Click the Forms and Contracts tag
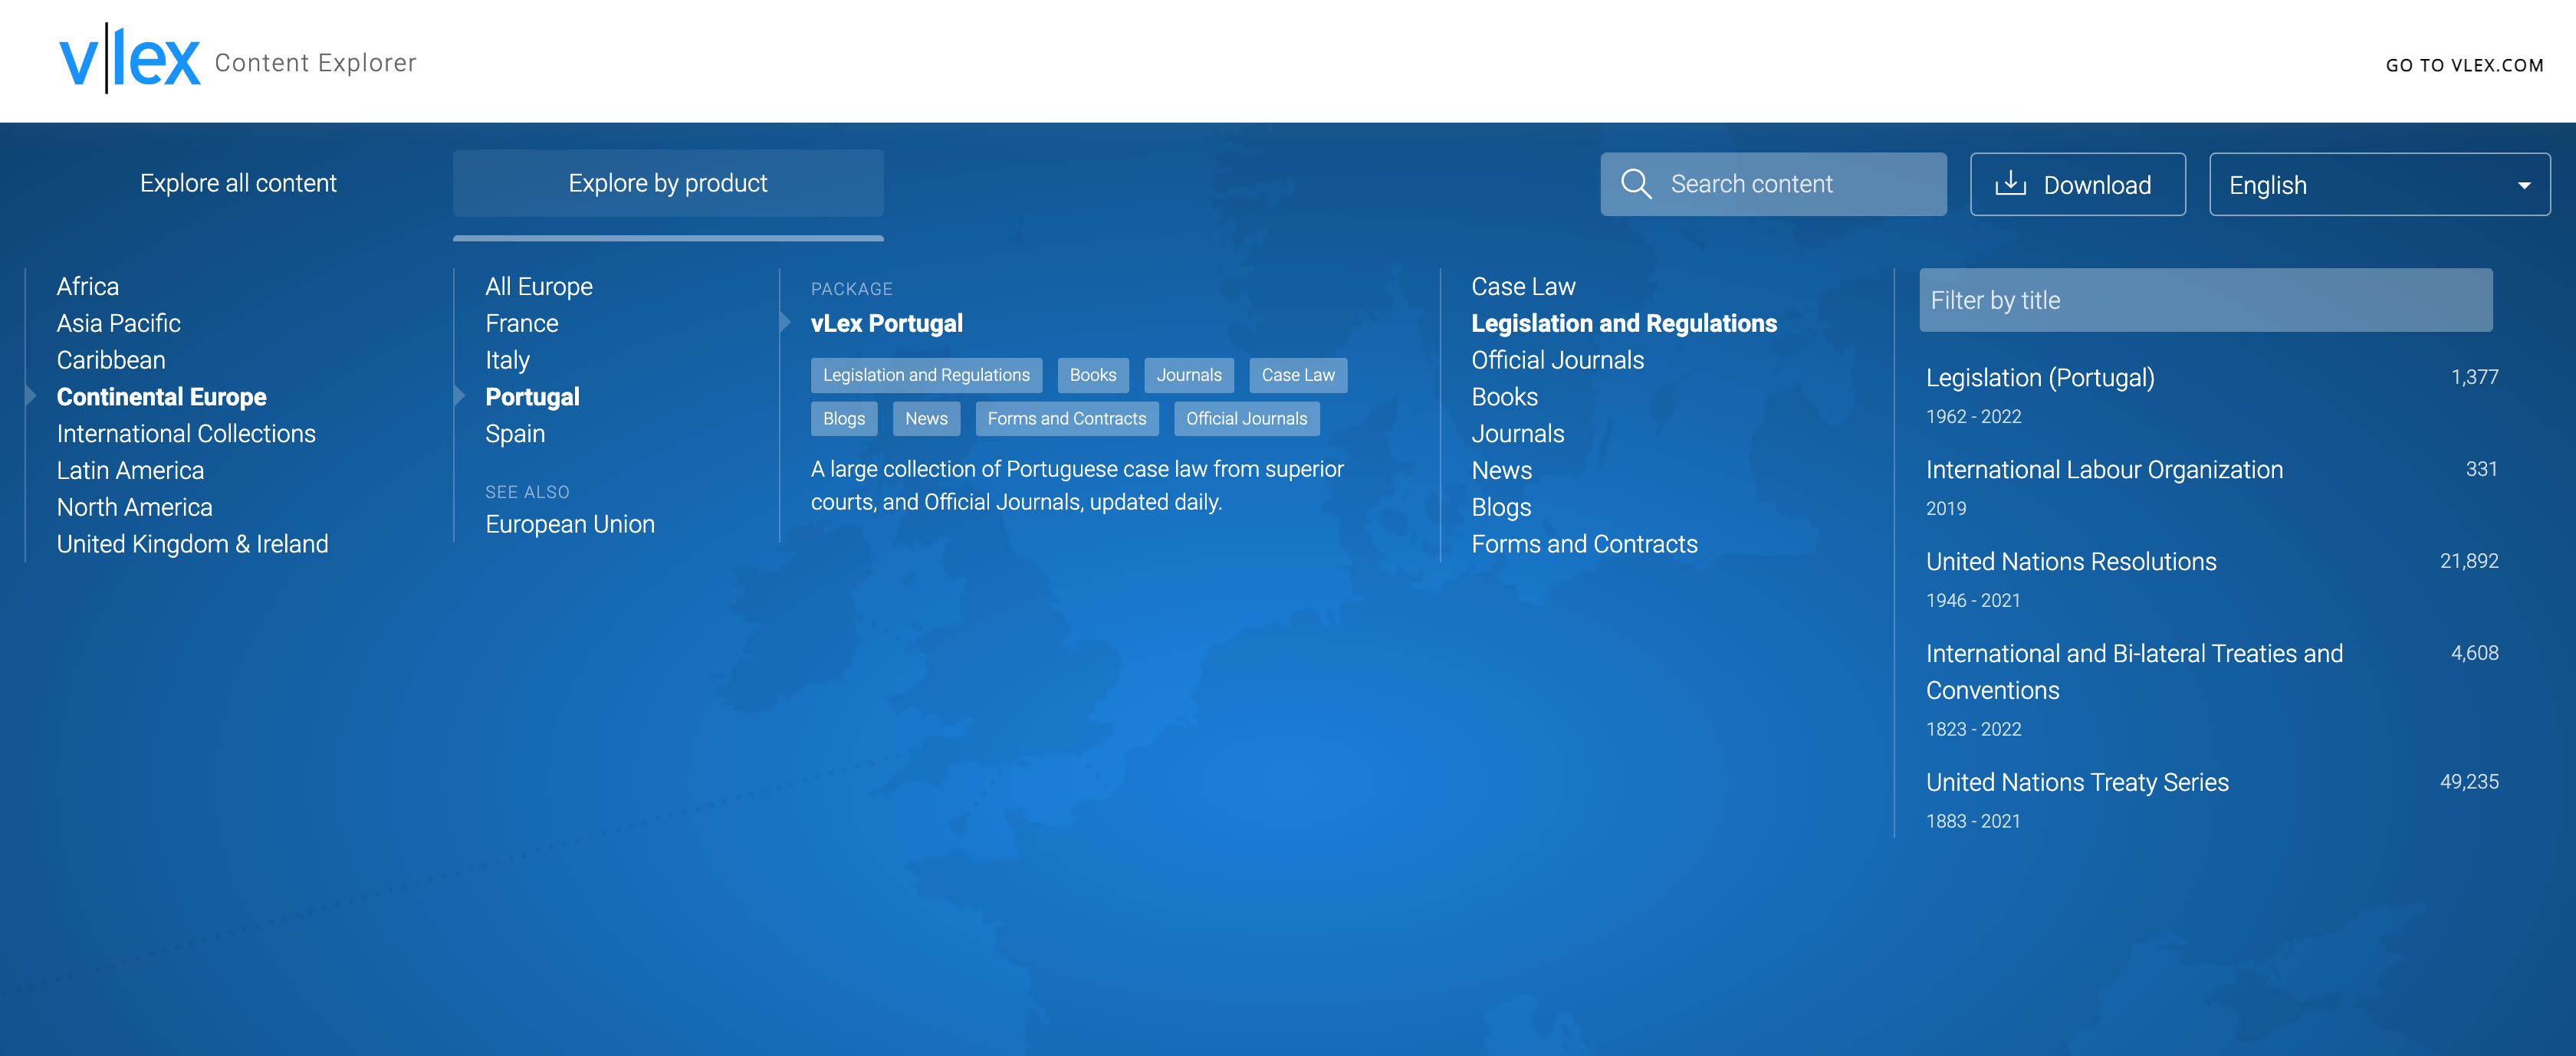 click(1067, 419)
